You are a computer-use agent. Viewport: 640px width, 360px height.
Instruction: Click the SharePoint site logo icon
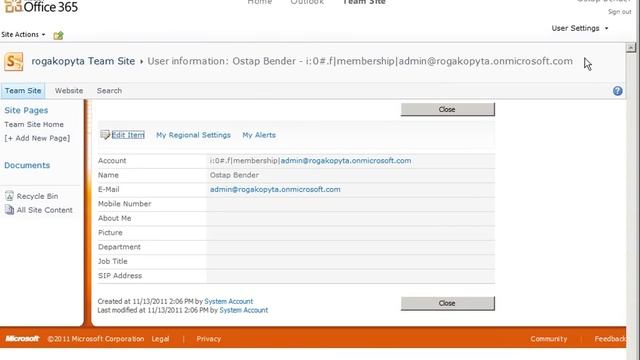pyautogui.click(x=14, y=62)
